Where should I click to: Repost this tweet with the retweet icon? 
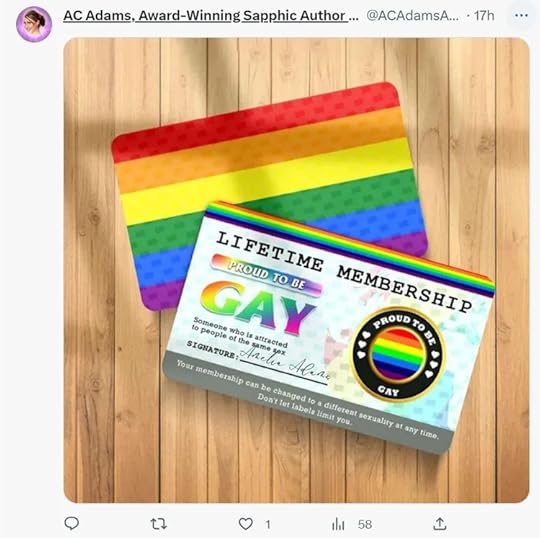click(159, 524)
